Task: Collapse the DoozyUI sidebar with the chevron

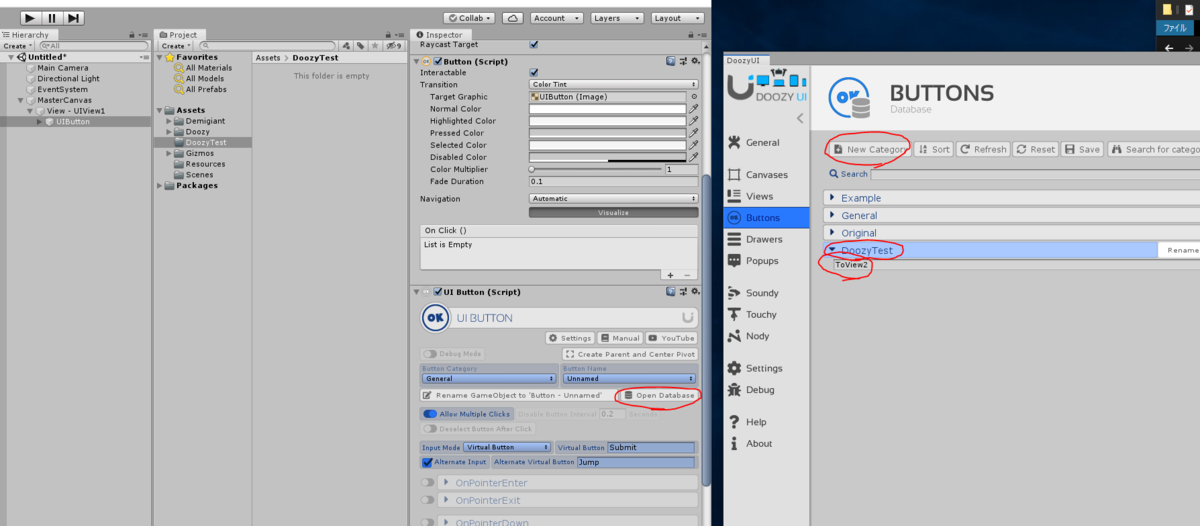Action: click(x=800, y=119)
